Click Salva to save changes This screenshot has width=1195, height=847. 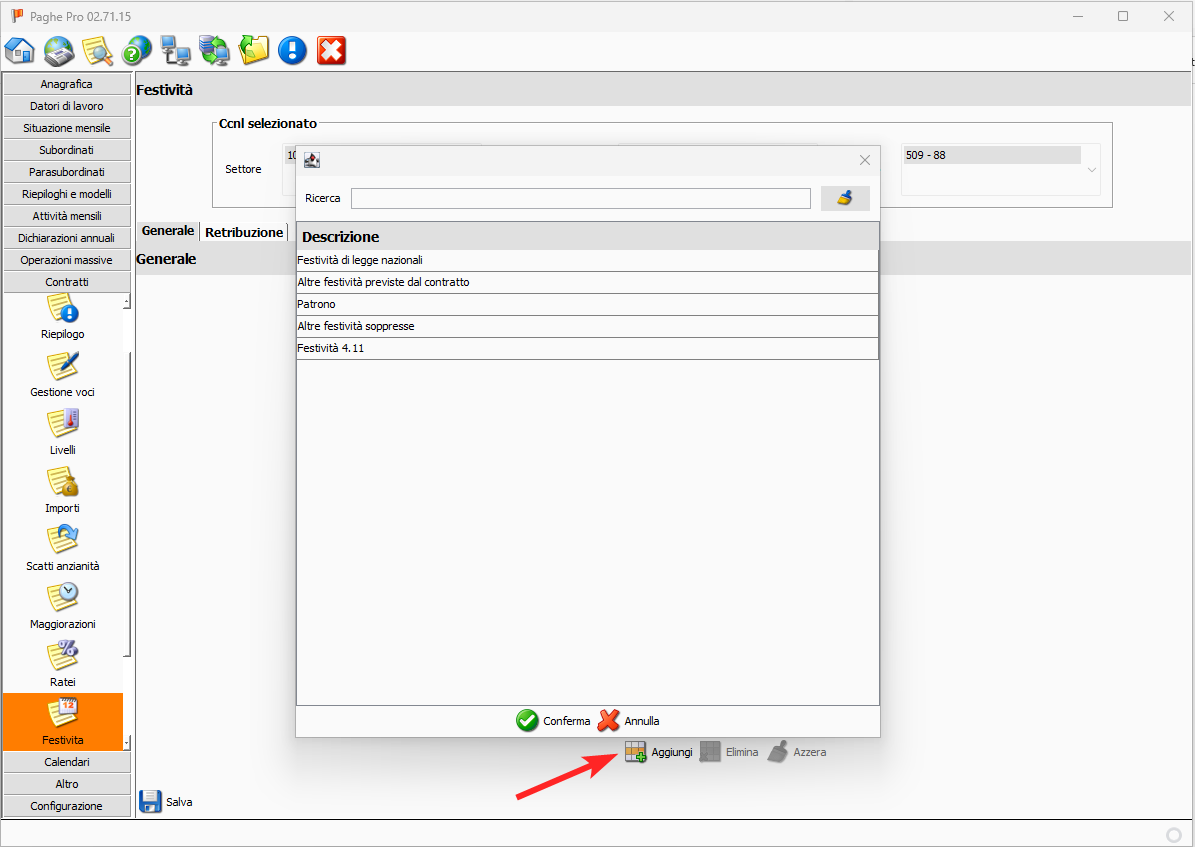tap(166, 801)
